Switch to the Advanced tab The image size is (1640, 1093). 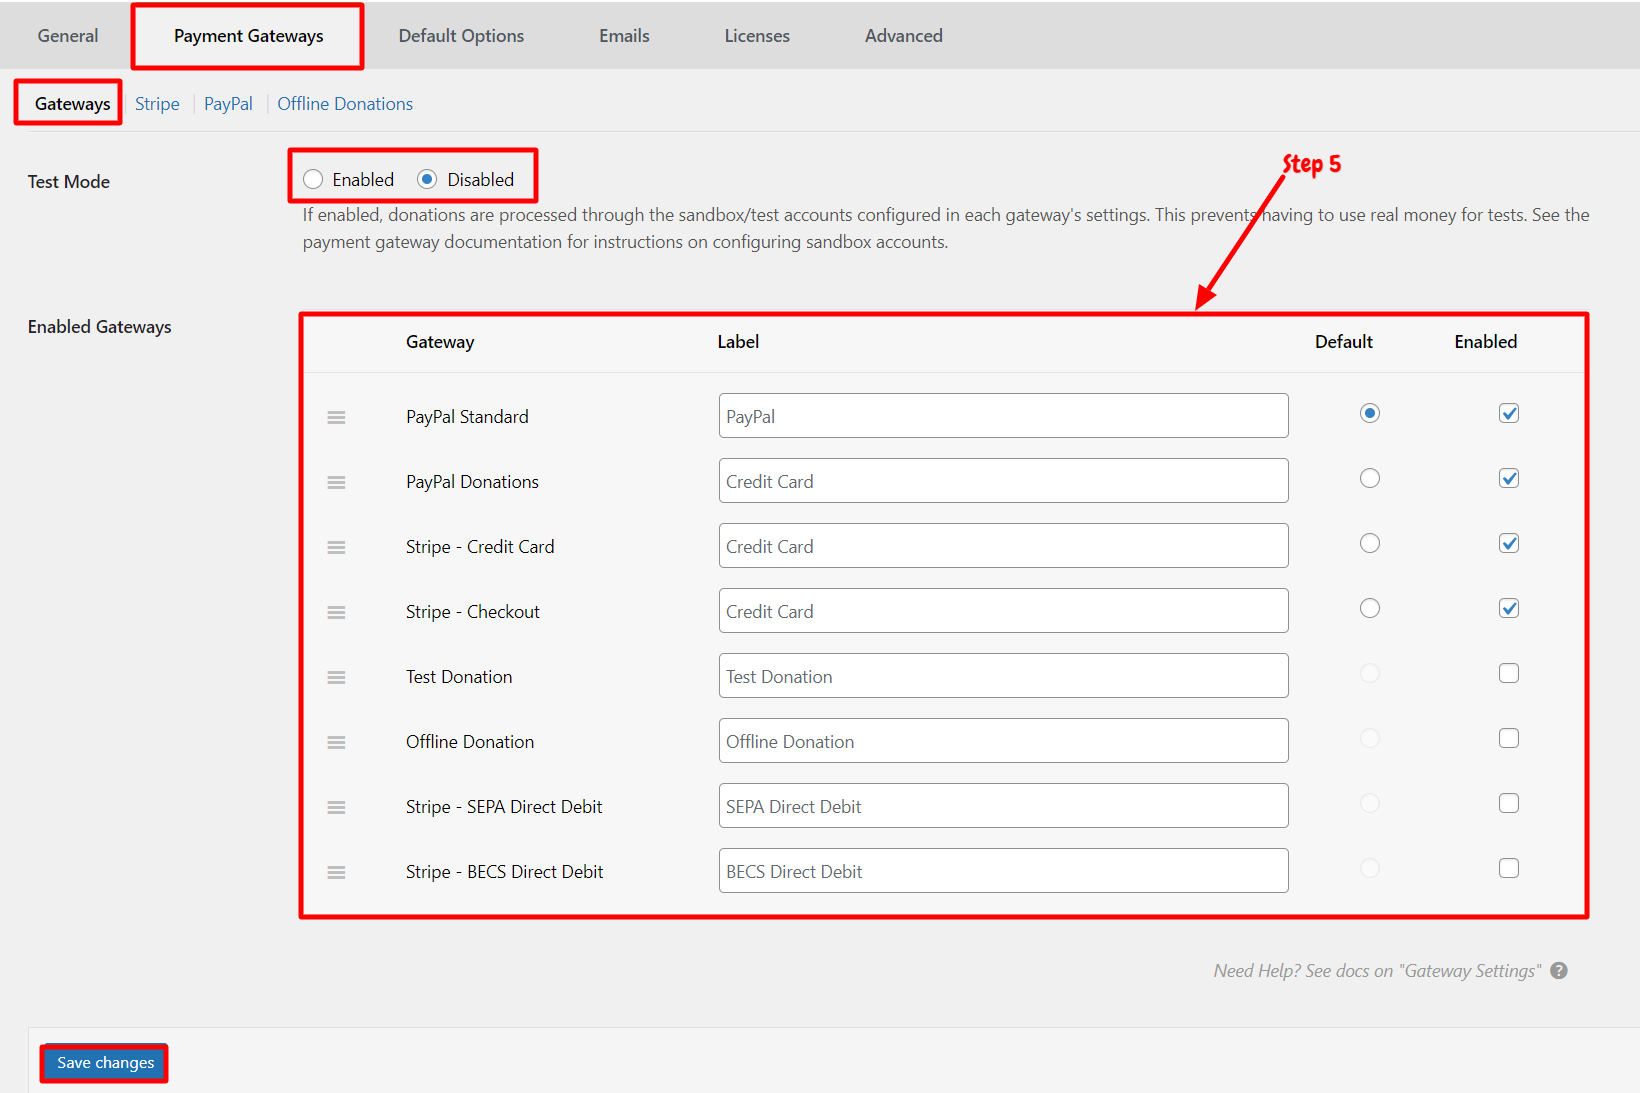pyautogui.click(x=904, y=36)
